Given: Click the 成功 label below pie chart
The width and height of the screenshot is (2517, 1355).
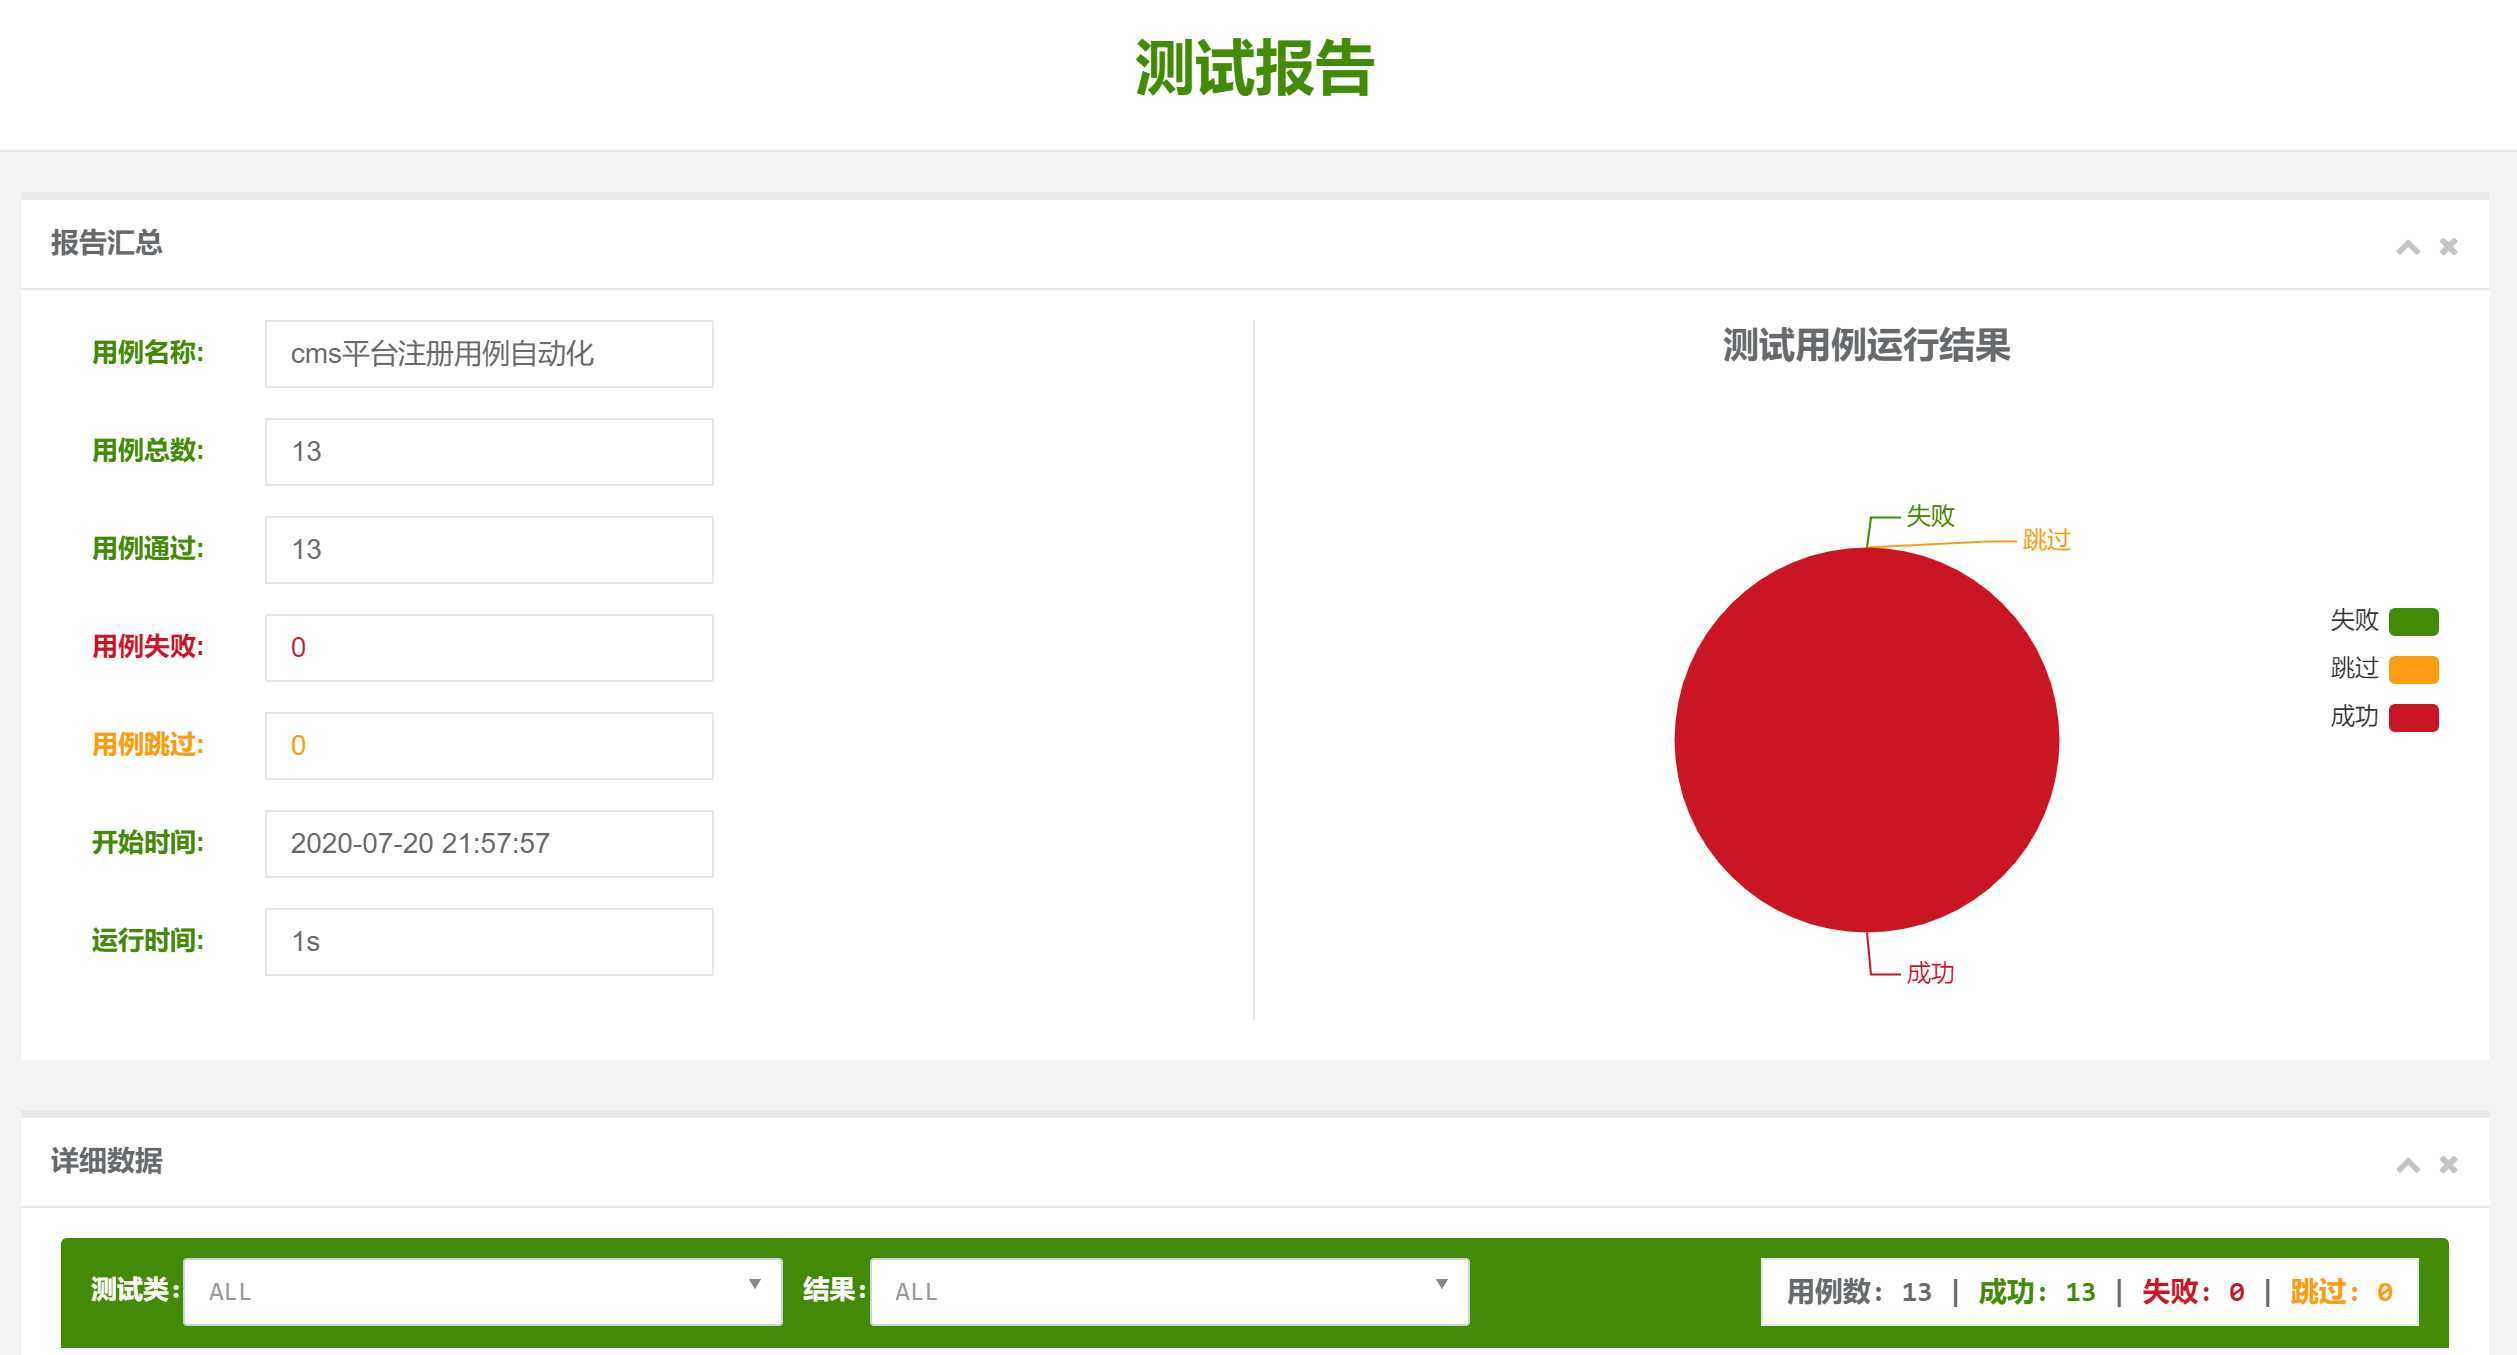Looking at the screenshot, I should tap(1929, 973).
